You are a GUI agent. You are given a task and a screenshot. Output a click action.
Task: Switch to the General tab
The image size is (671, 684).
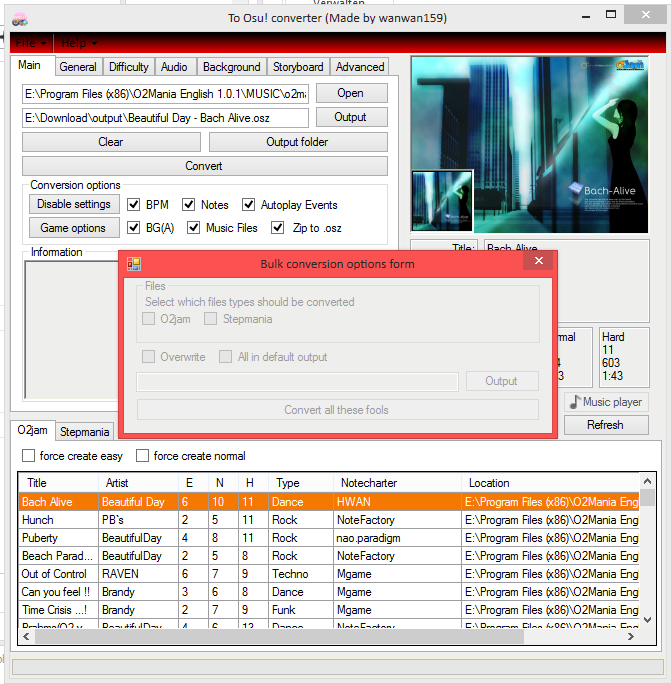pyautogui.click(x=78, y=67)
